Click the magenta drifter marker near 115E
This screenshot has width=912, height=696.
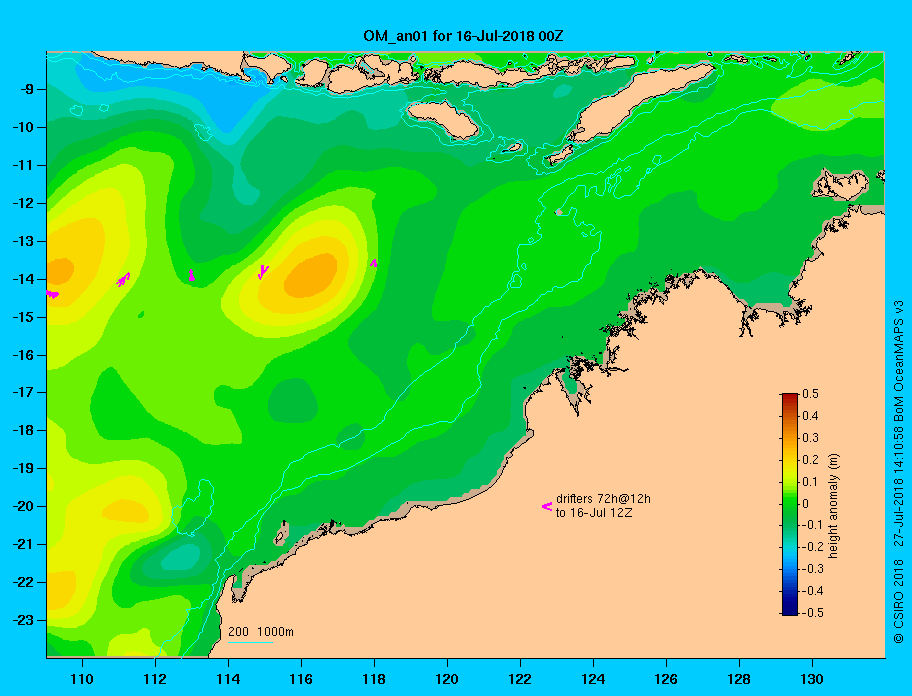(263, 272)
